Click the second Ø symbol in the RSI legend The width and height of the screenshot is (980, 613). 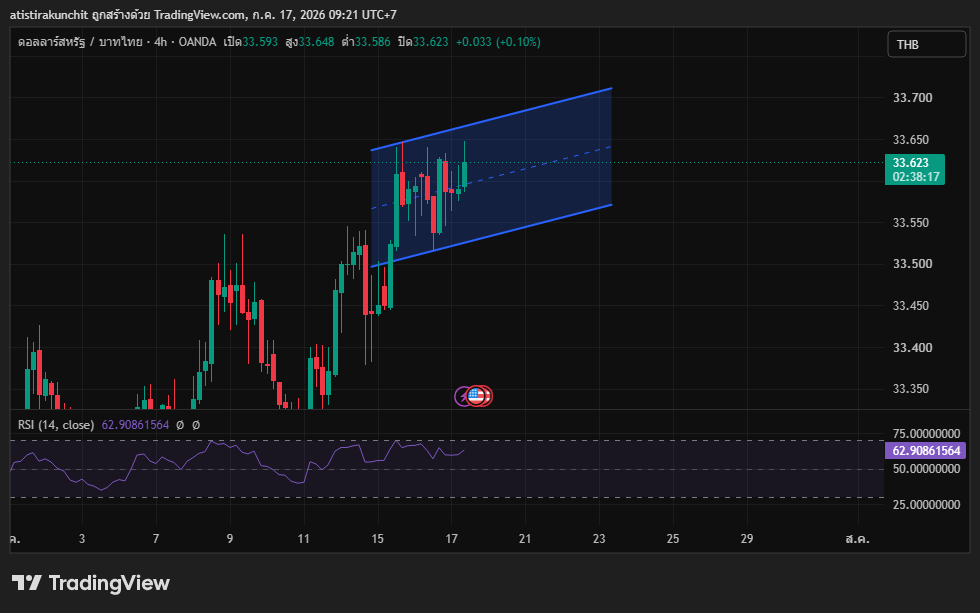[x=196, y=425]
